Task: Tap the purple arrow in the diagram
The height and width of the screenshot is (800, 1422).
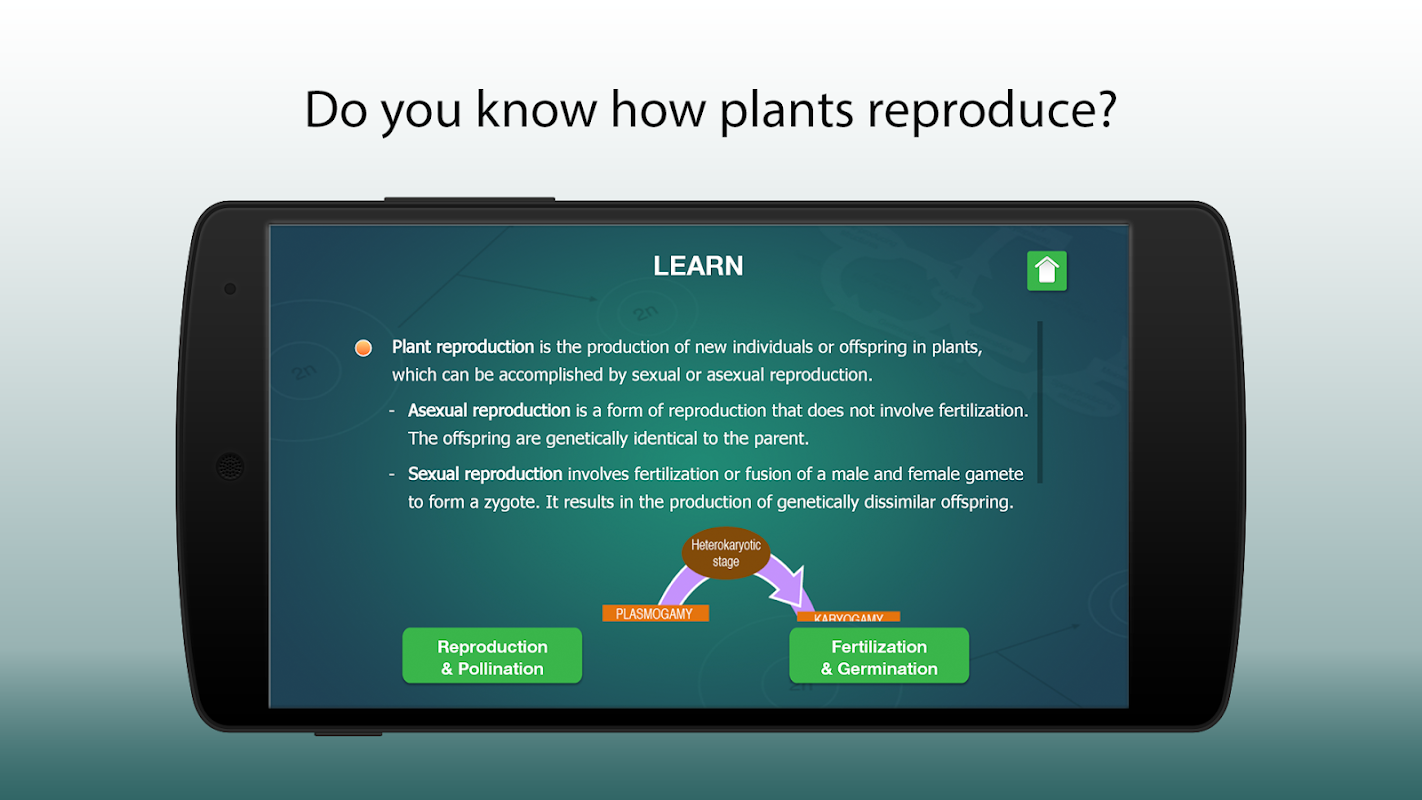Action: pyautogui.click(x=786, y=585)
